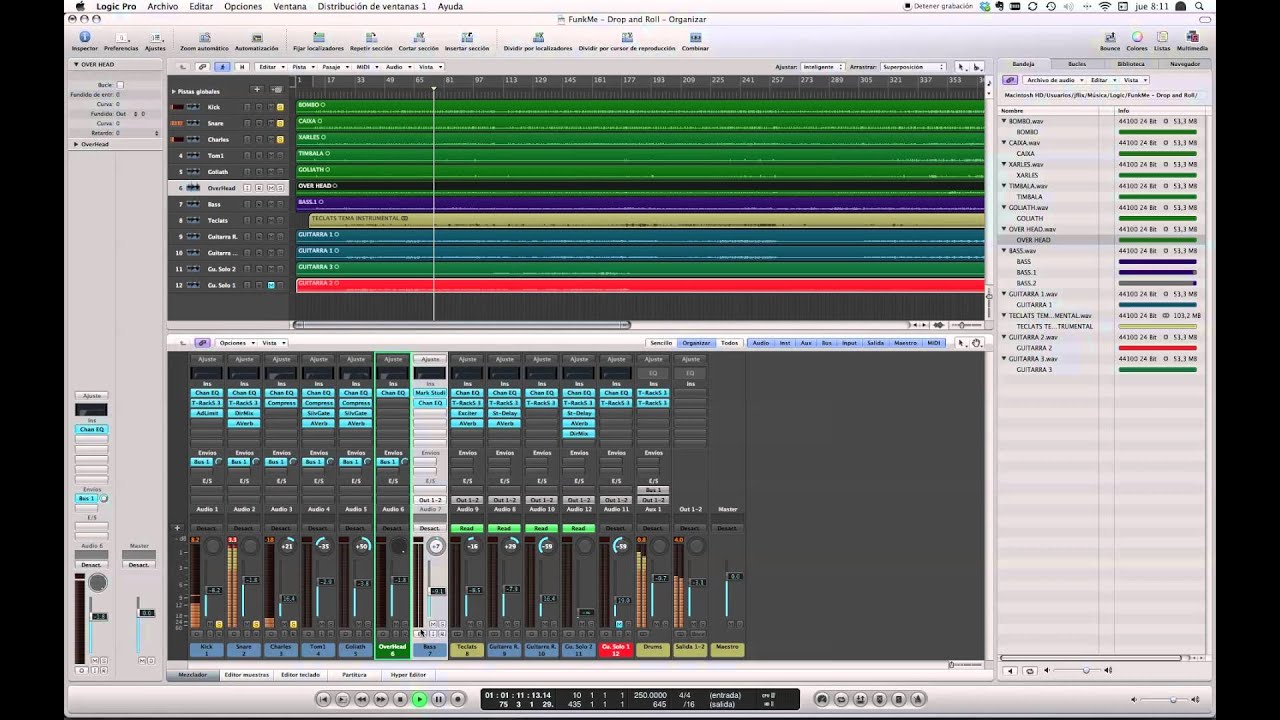Toggle automation Desact. on Audio 1 strip
Image resolution: width=1280 pixels, height=720 pixels.
pyautogui.click(x=207, y=528)
